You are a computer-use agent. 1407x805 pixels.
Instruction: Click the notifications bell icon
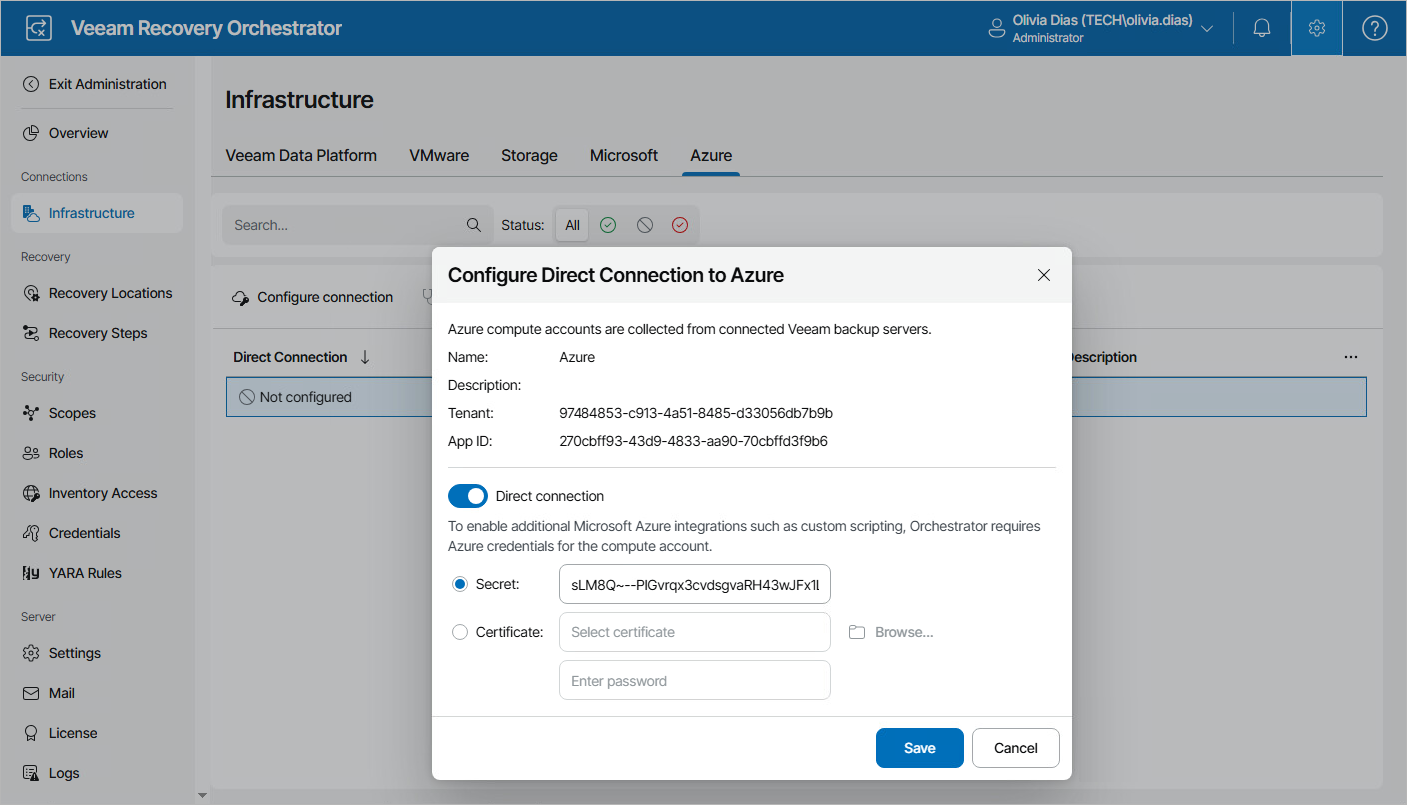point(1262,28)
